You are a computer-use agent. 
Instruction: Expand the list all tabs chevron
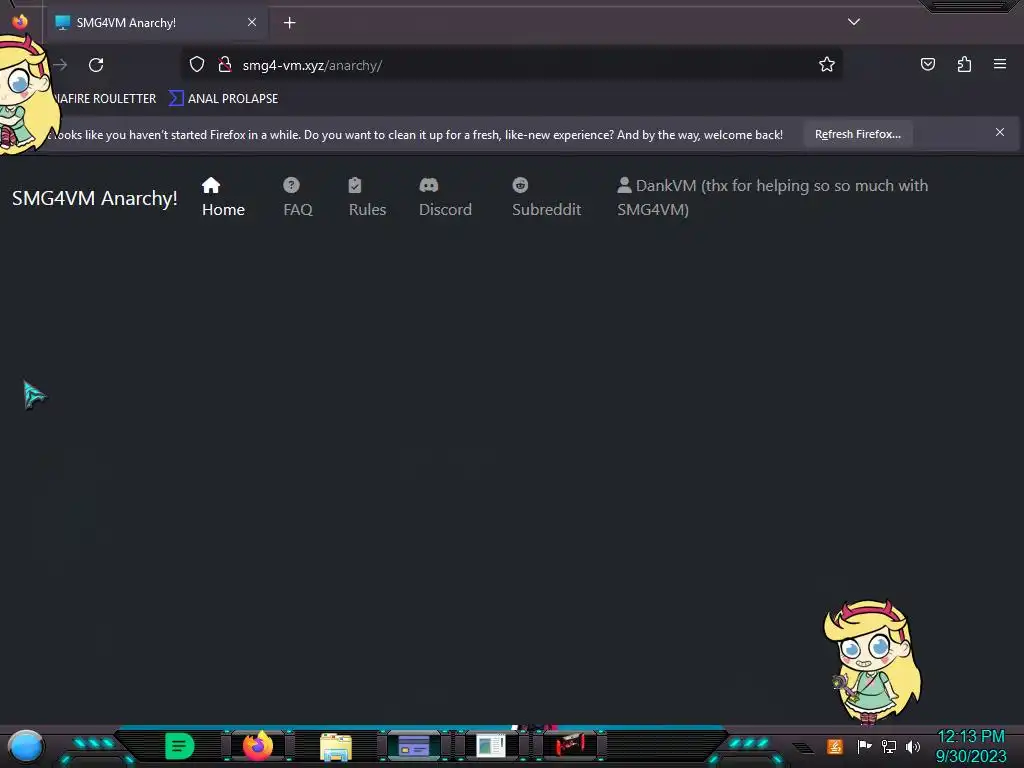click(x=854, y=22)
